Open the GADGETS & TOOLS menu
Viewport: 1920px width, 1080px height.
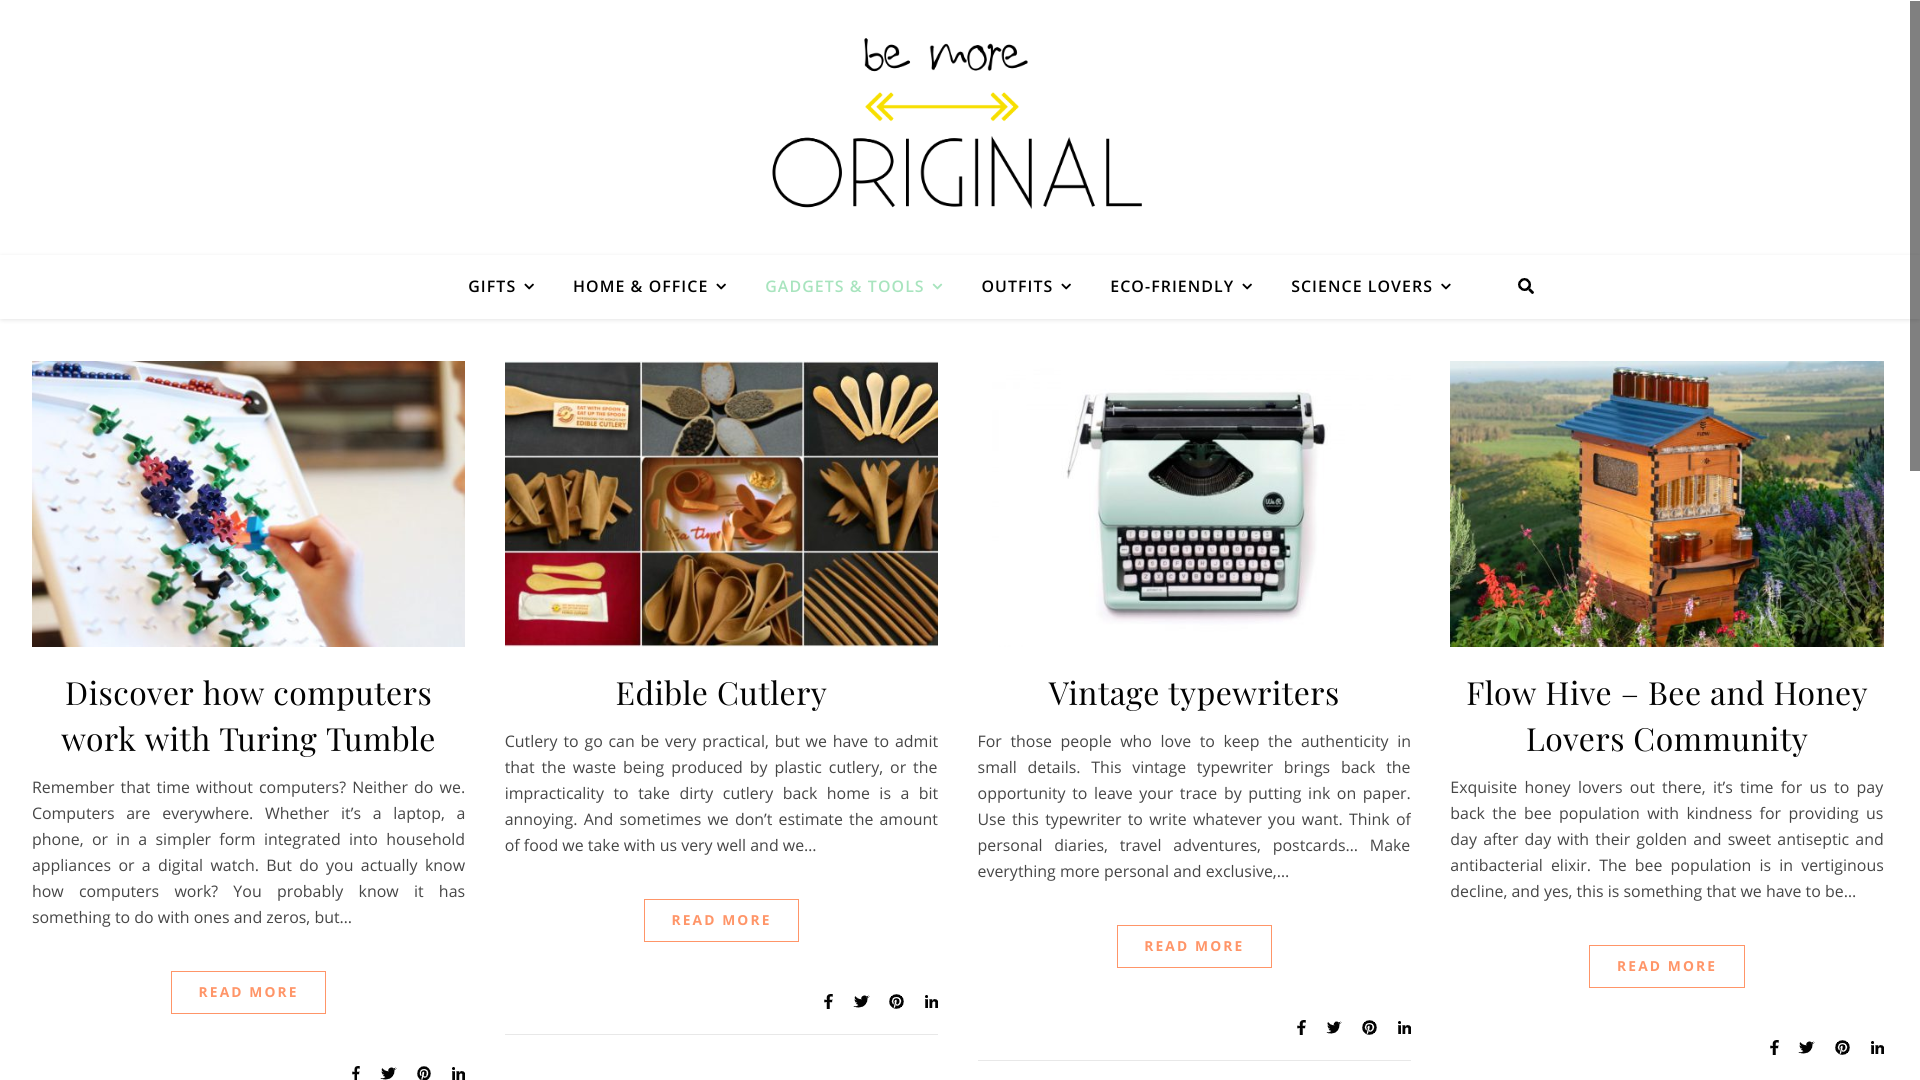(x=853, y=286)
